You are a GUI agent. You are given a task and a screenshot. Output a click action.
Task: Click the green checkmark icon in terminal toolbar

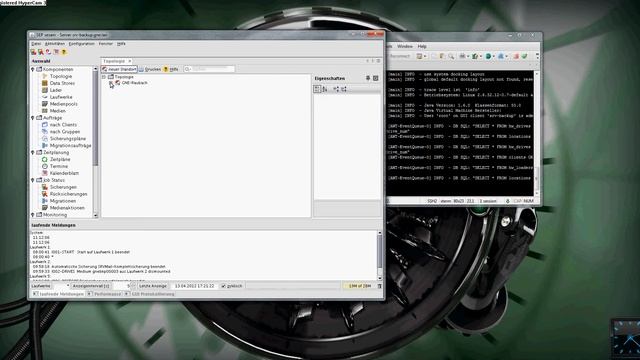524,56
